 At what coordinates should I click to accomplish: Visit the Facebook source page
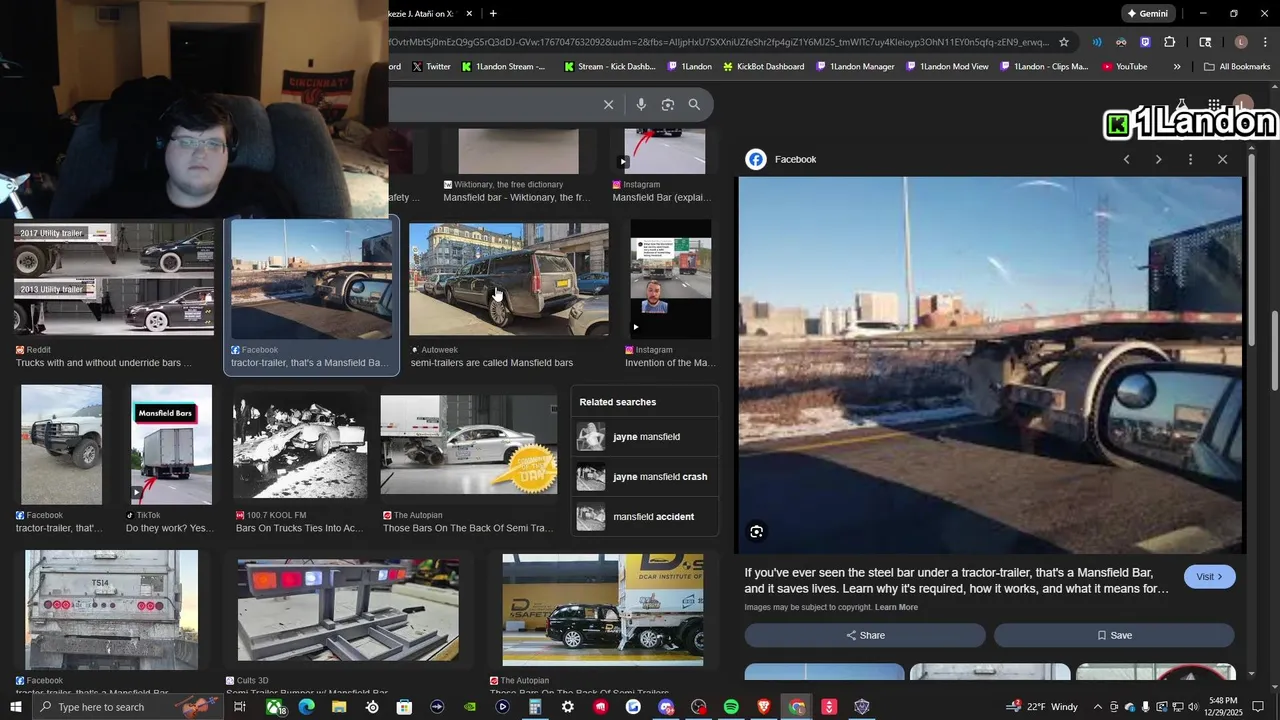[1209, 577]
